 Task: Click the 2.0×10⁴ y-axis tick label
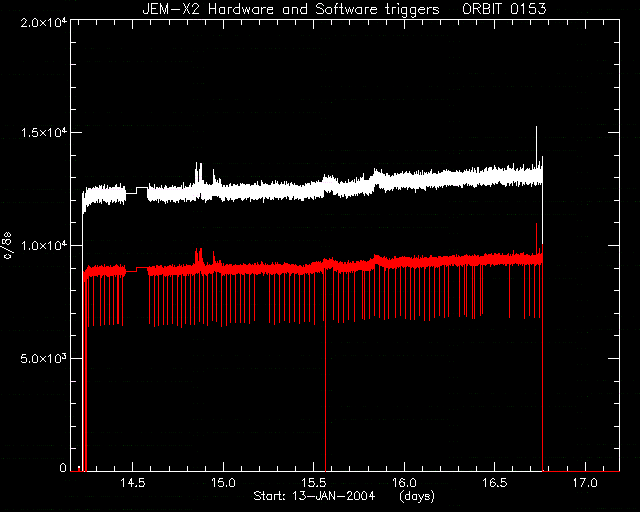point(44,23)
